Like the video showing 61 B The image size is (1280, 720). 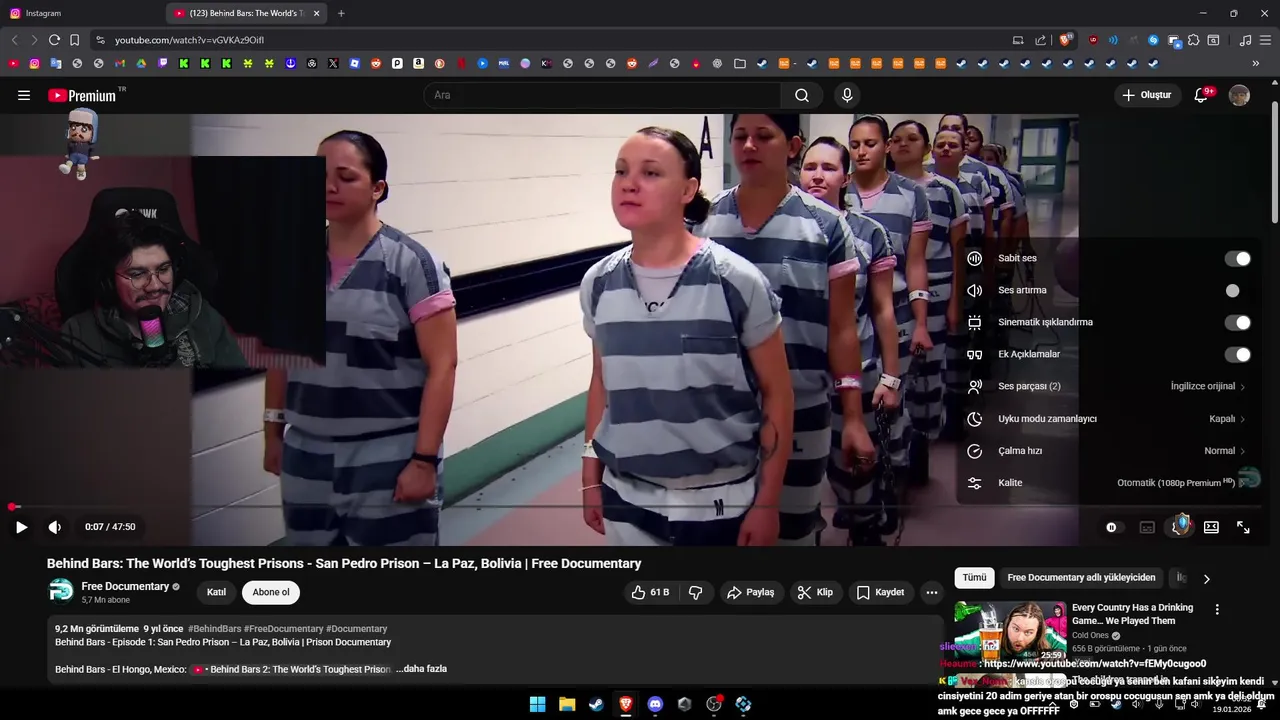650,592
